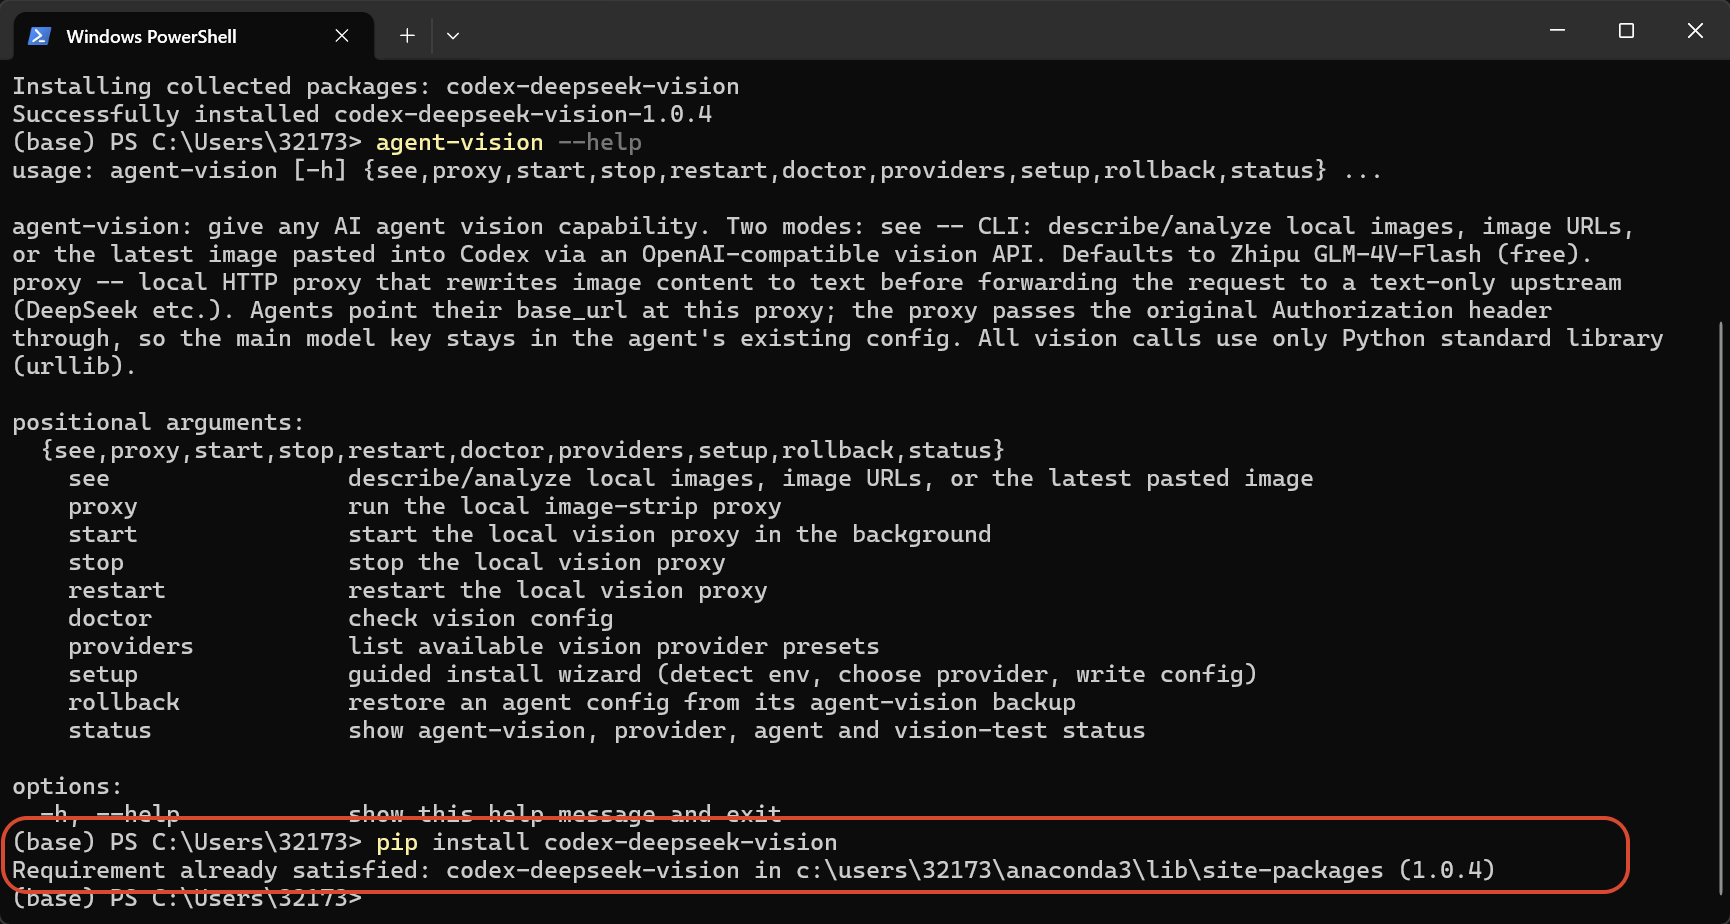Click the 'pip' word in the install command
Image resolution: width=1730 pixels, height=924 pixels.
click(x=397, y=842)
